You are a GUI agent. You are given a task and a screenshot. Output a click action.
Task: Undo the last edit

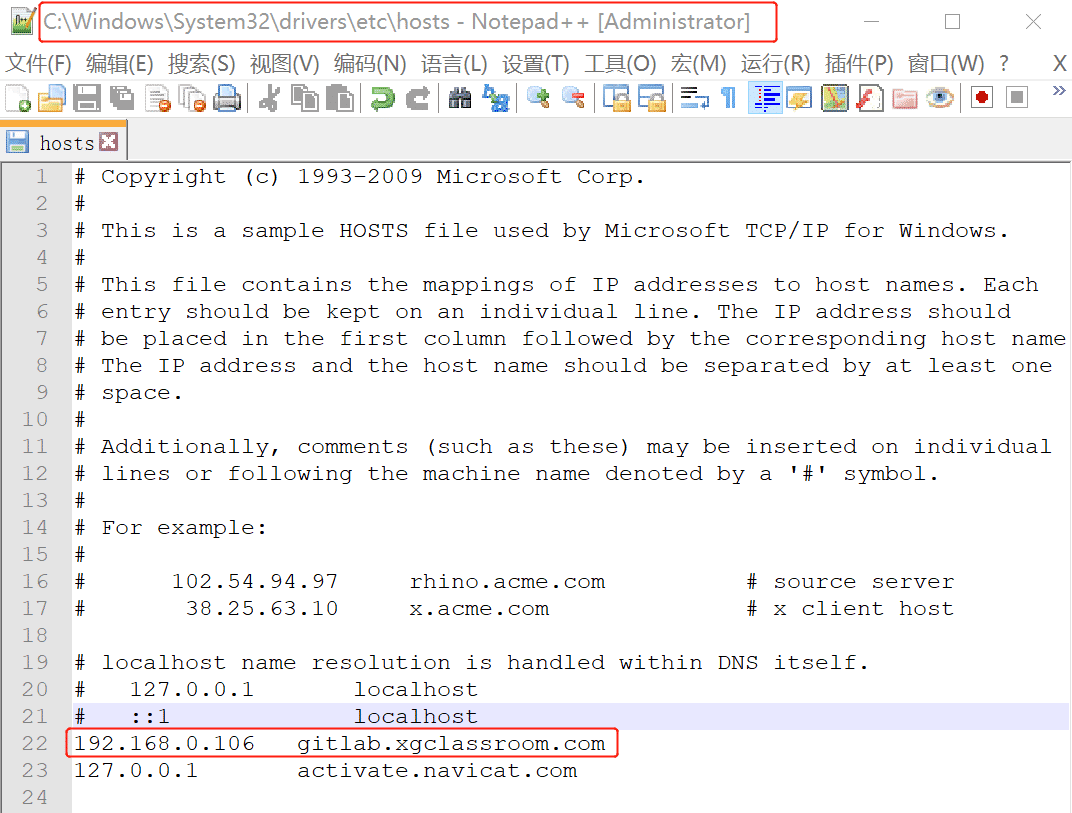383,98
